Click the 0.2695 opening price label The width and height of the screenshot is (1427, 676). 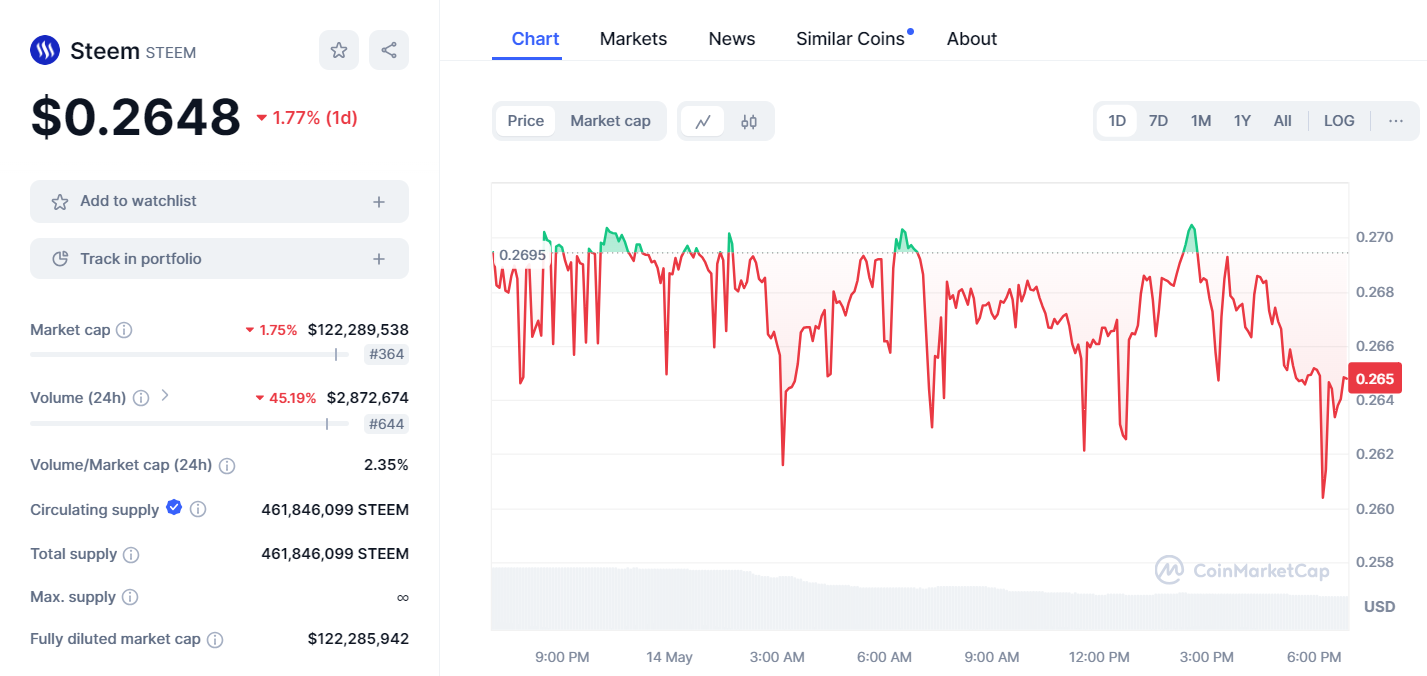click(x=522, y=255)
